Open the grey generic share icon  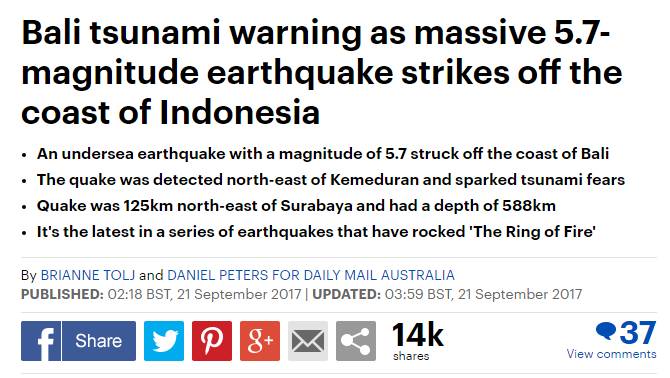tap(356, 341)
